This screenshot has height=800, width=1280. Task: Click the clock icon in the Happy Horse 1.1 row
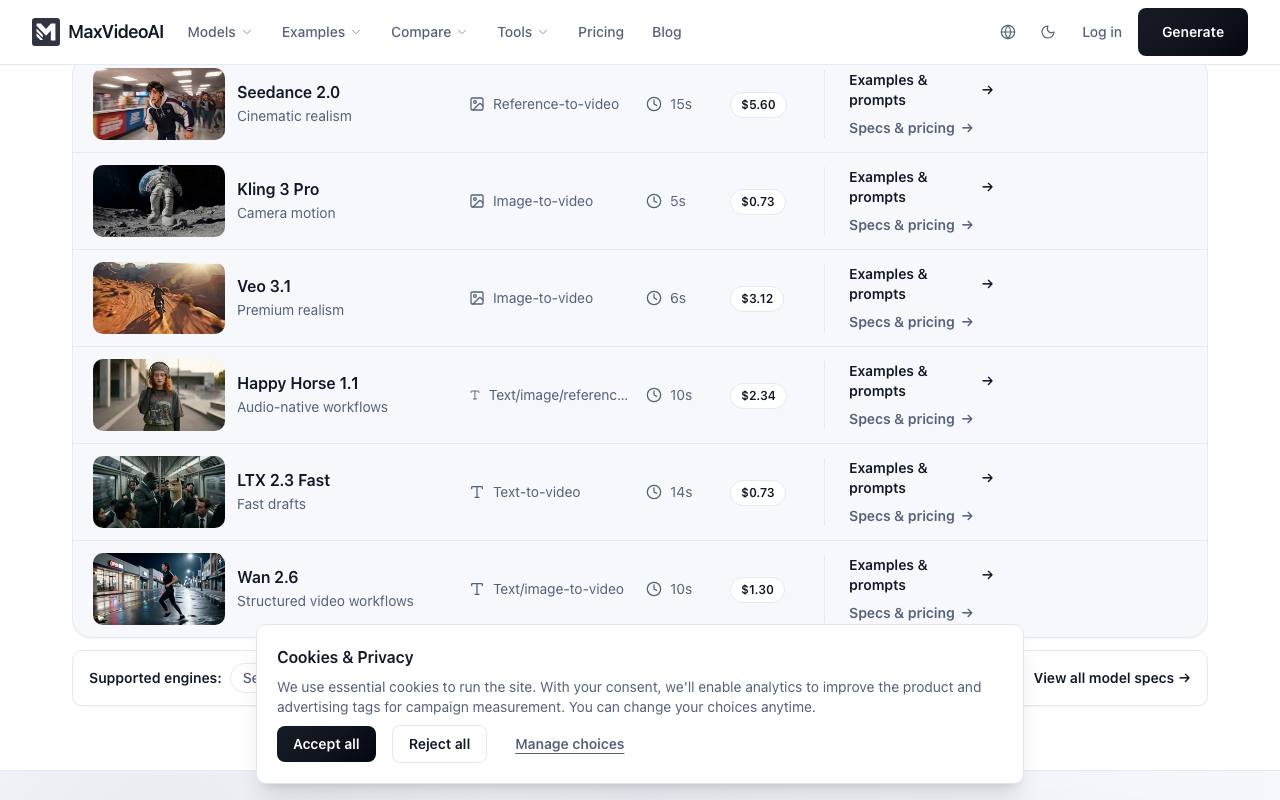[x=654, y=395]
